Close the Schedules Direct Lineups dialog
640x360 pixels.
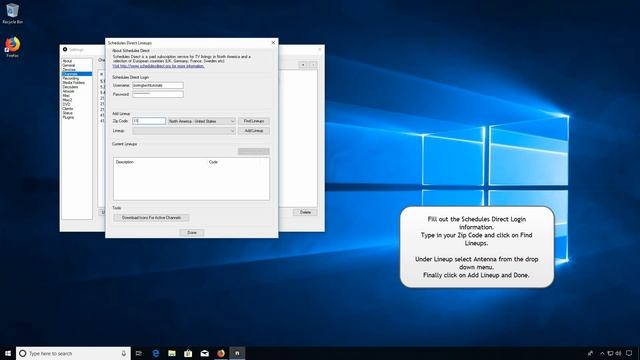pos(273,42)
